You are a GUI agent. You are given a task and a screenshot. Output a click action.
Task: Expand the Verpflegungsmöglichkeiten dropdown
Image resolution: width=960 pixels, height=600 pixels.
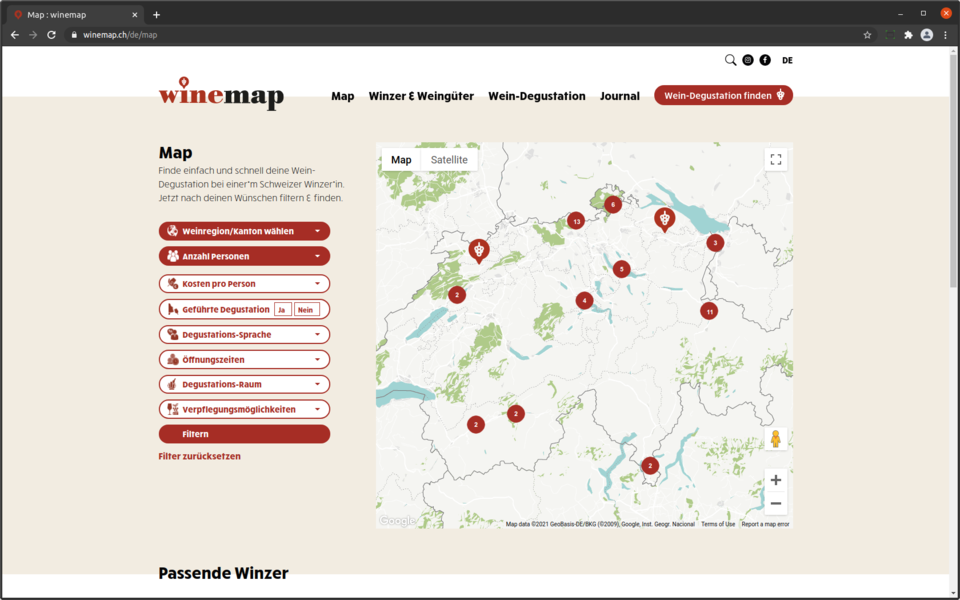click(244, 410)
